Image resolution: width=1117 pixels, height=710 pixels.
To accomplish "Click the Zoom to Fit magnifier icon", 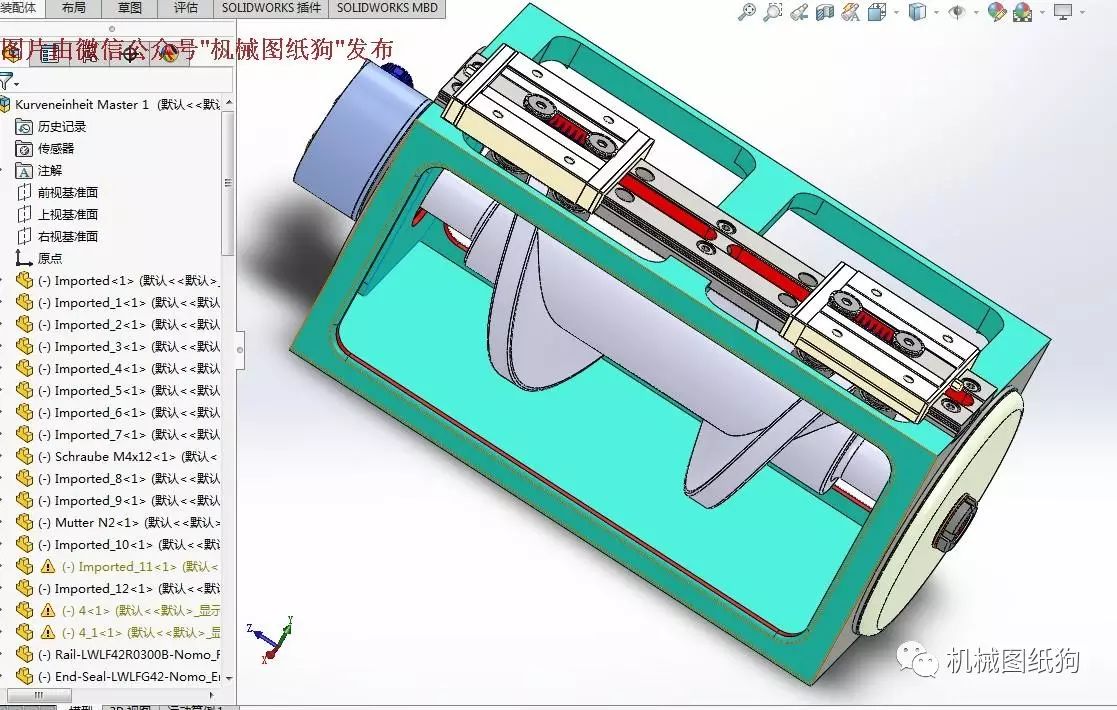I will [x=747, y=12].
